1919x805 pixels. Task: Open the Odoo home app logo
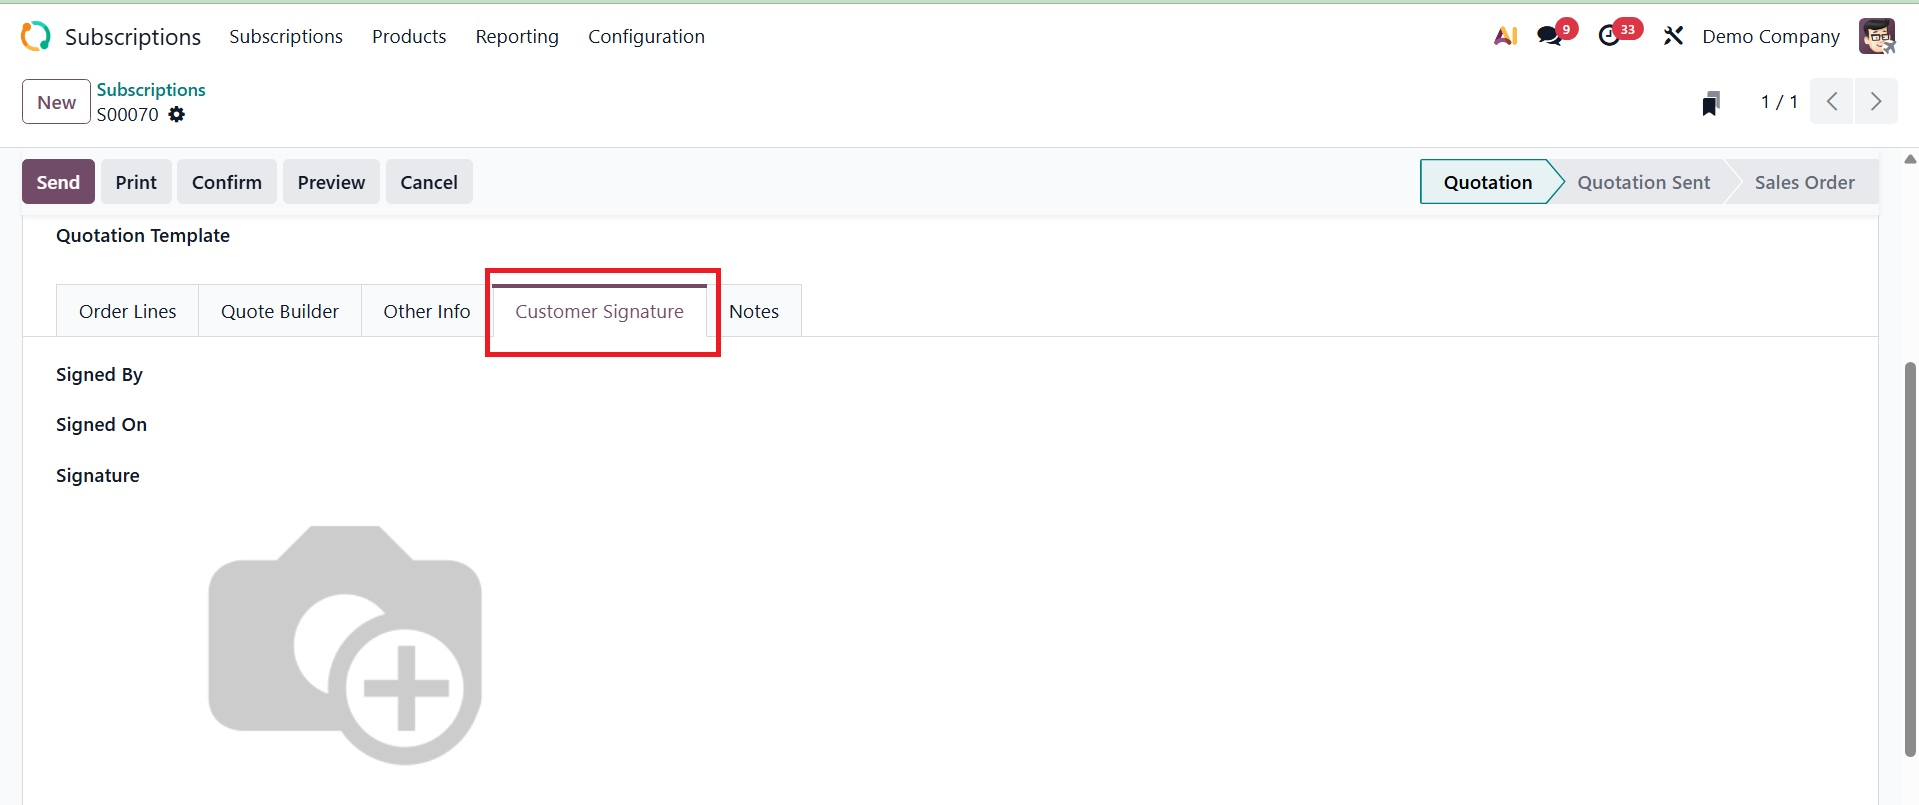click(x=35, y=36)
